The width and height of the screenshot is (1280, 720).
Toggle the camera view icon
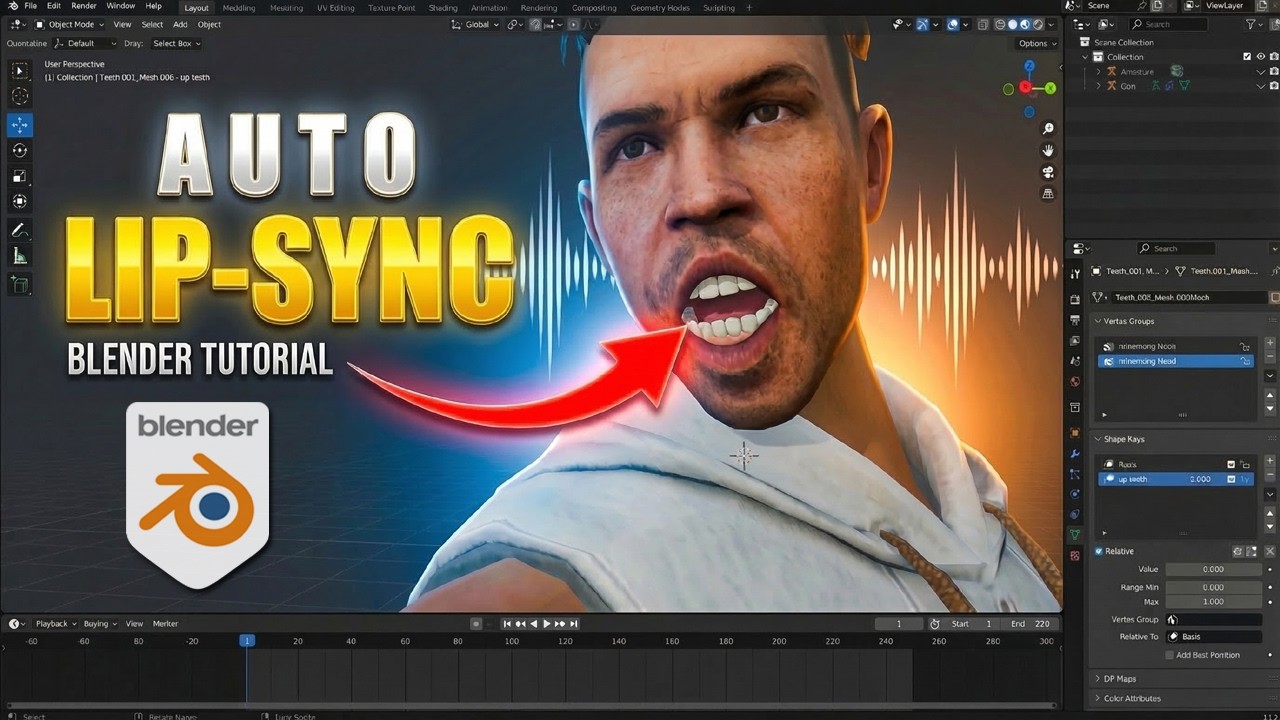point(1048,172)
